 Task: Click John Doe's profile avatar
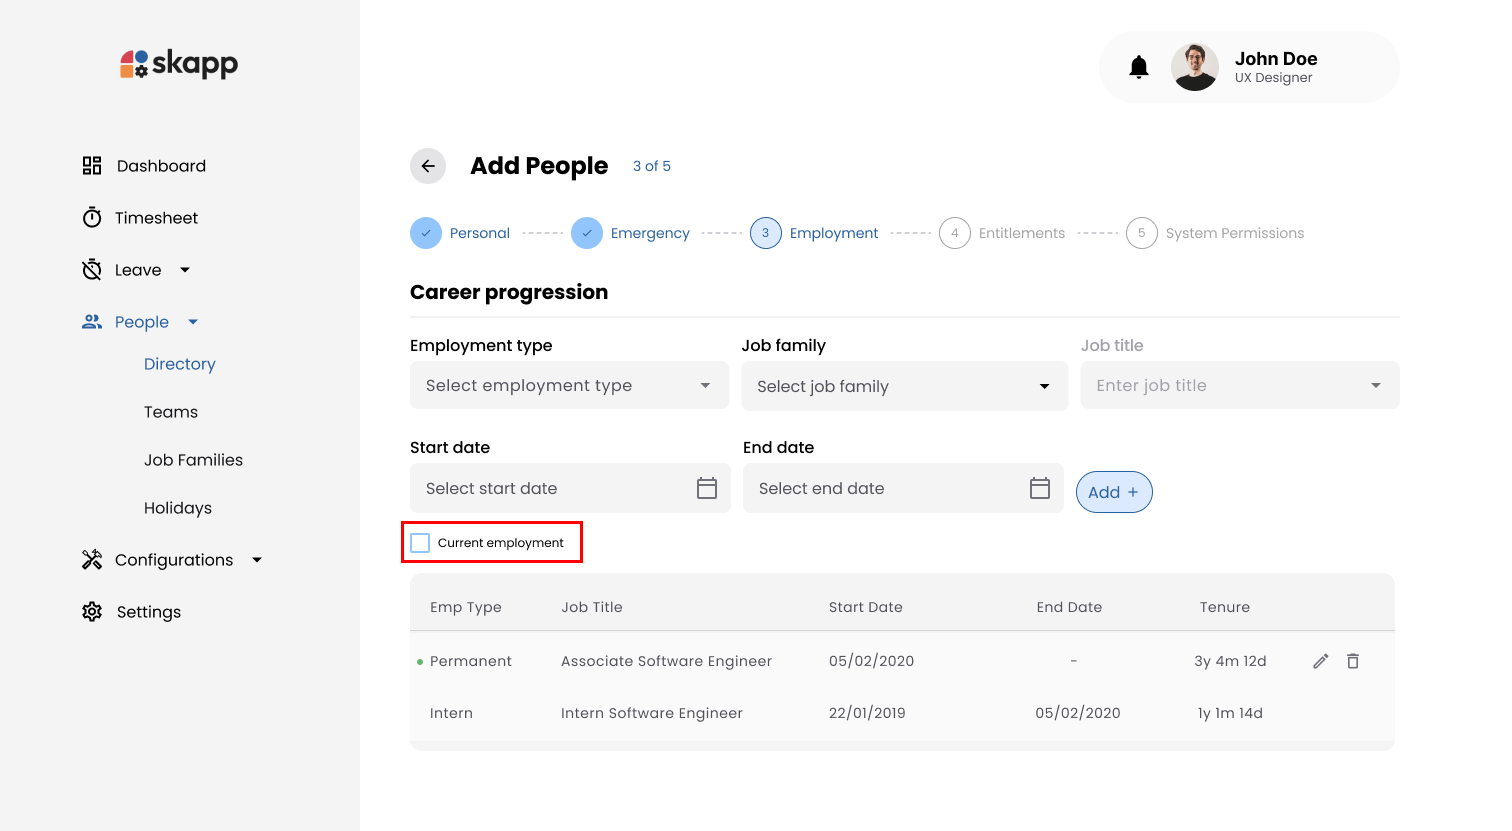tap(1194, 67)
